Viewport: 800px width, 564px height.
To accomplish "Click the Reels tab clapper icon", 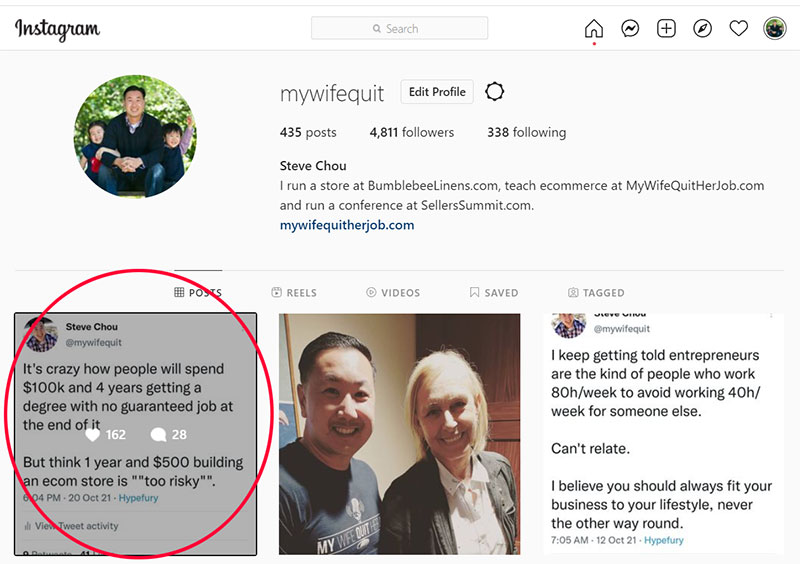I will click(276, 292).
